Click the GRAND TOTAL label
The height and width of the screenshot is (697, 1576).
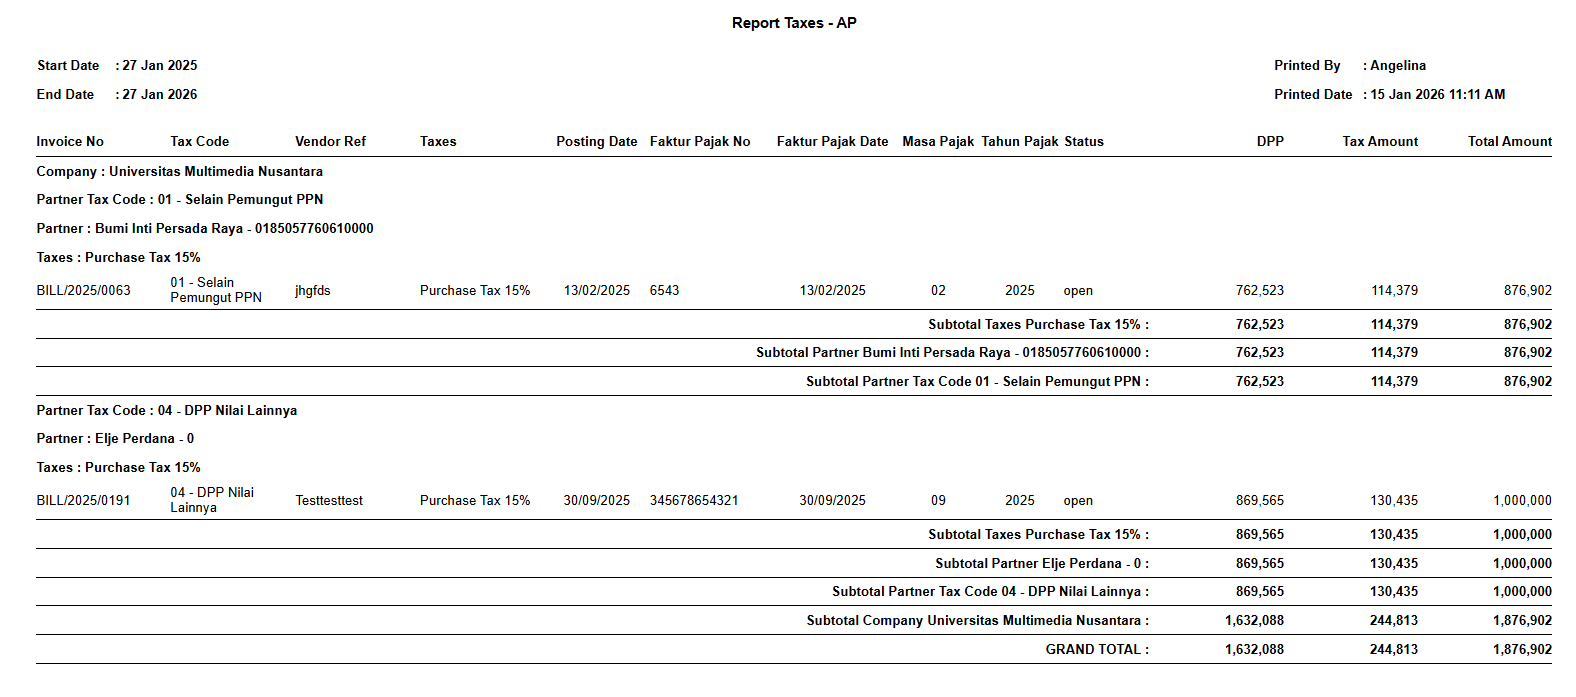pos(1096,650)
